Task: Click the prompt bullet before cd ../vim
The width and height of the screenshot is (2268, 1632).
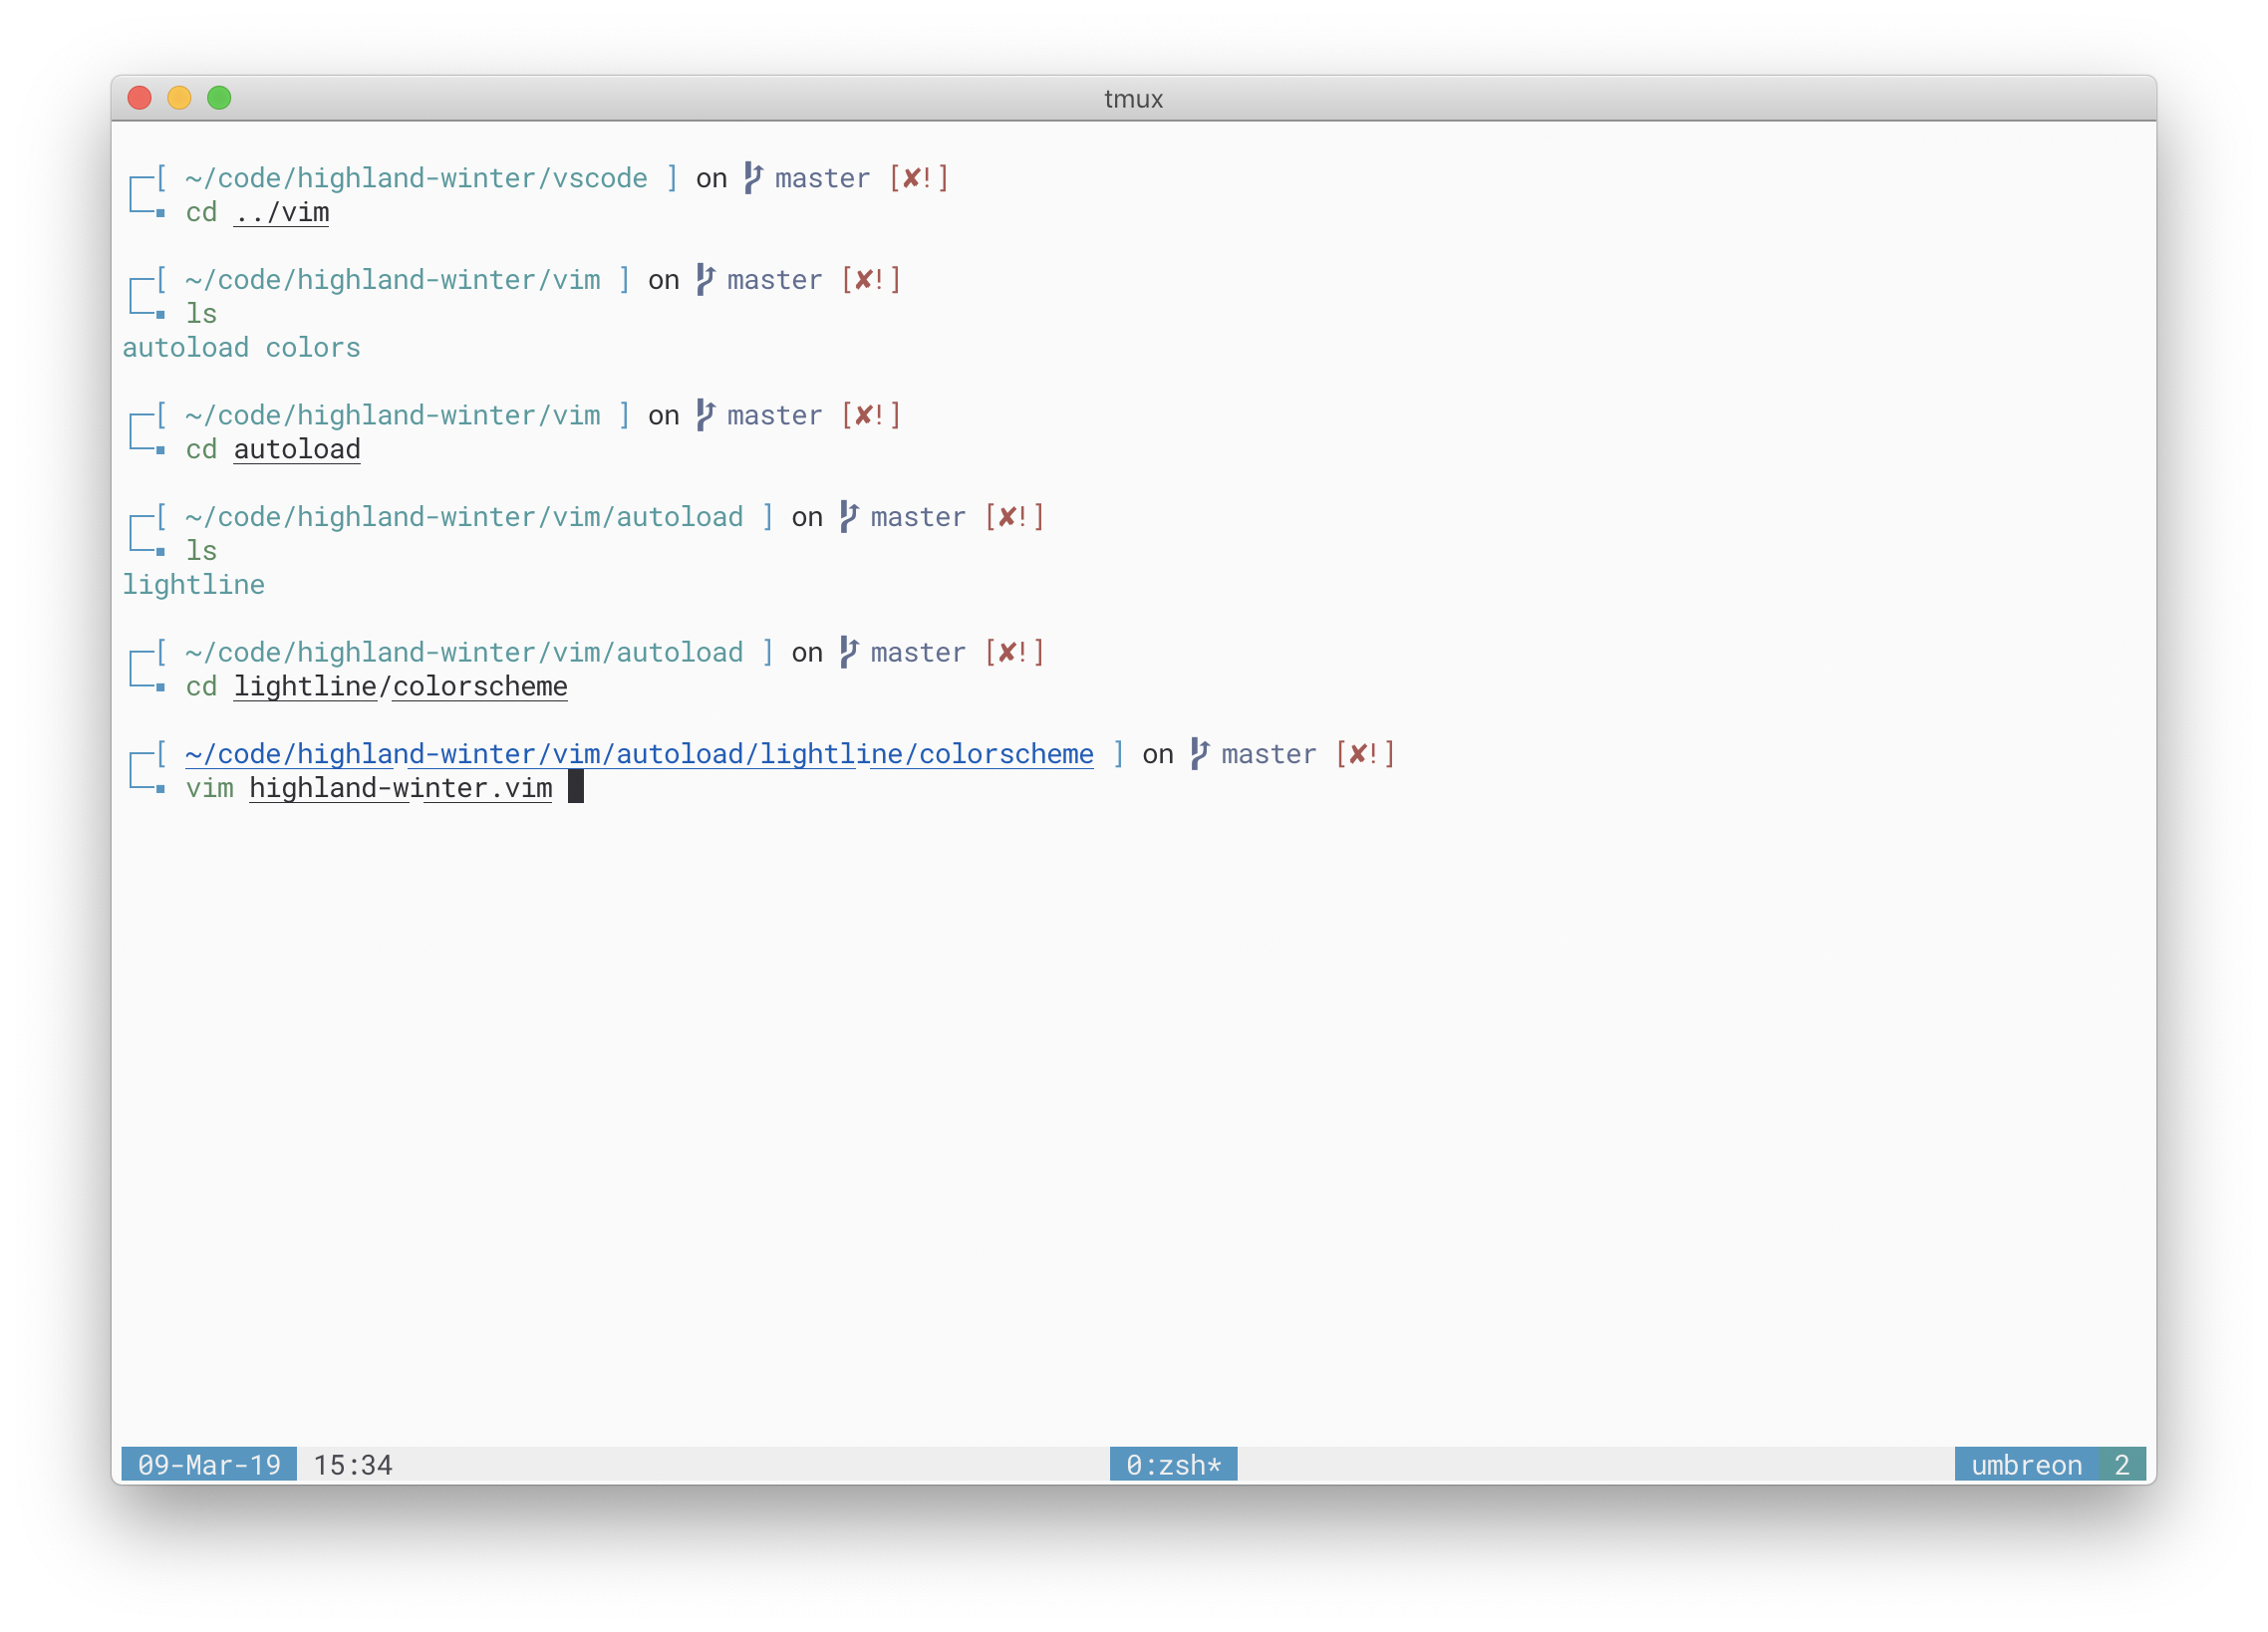Action: click(x=160, y=213)
